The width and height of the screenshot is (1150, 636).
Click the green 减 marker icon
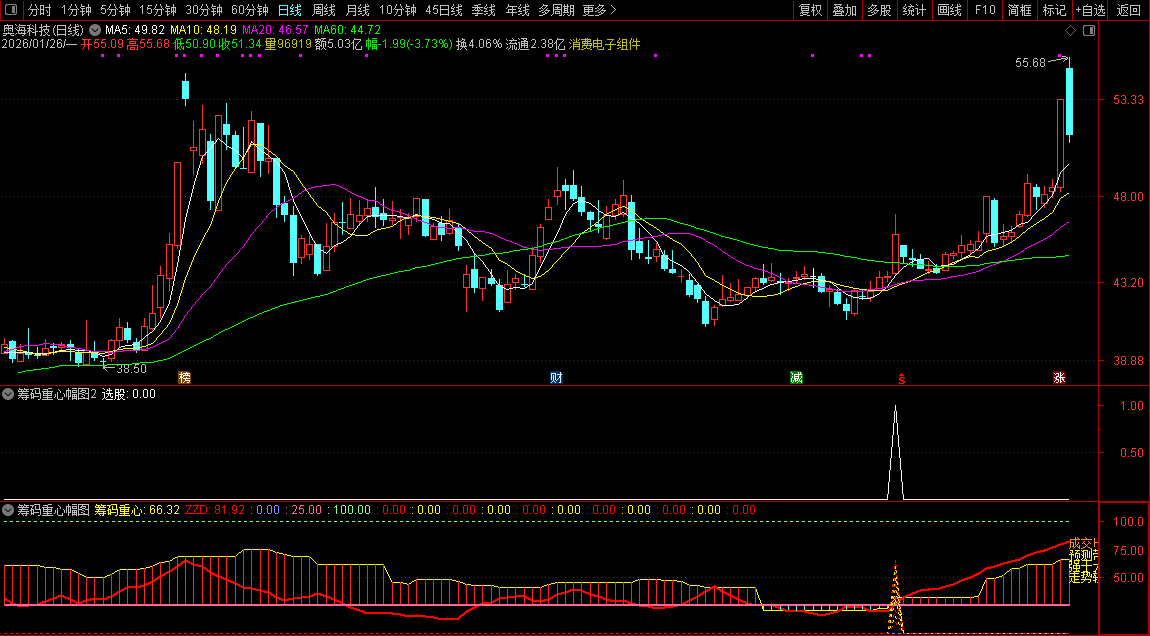pos(796,378)
